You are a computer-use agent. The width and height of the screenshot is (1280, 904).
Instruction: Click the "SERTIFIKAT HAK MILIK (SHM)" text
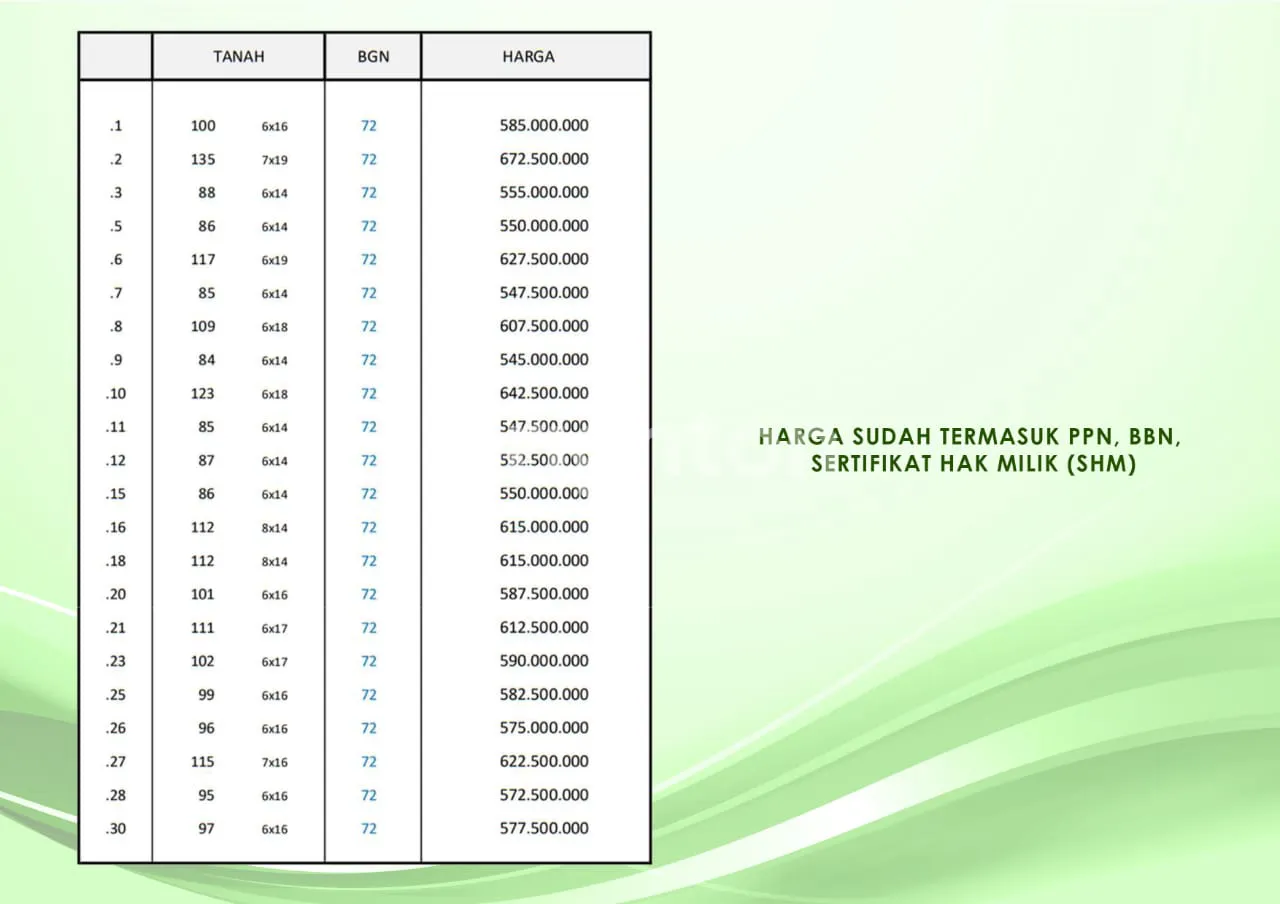pos(974,465)
